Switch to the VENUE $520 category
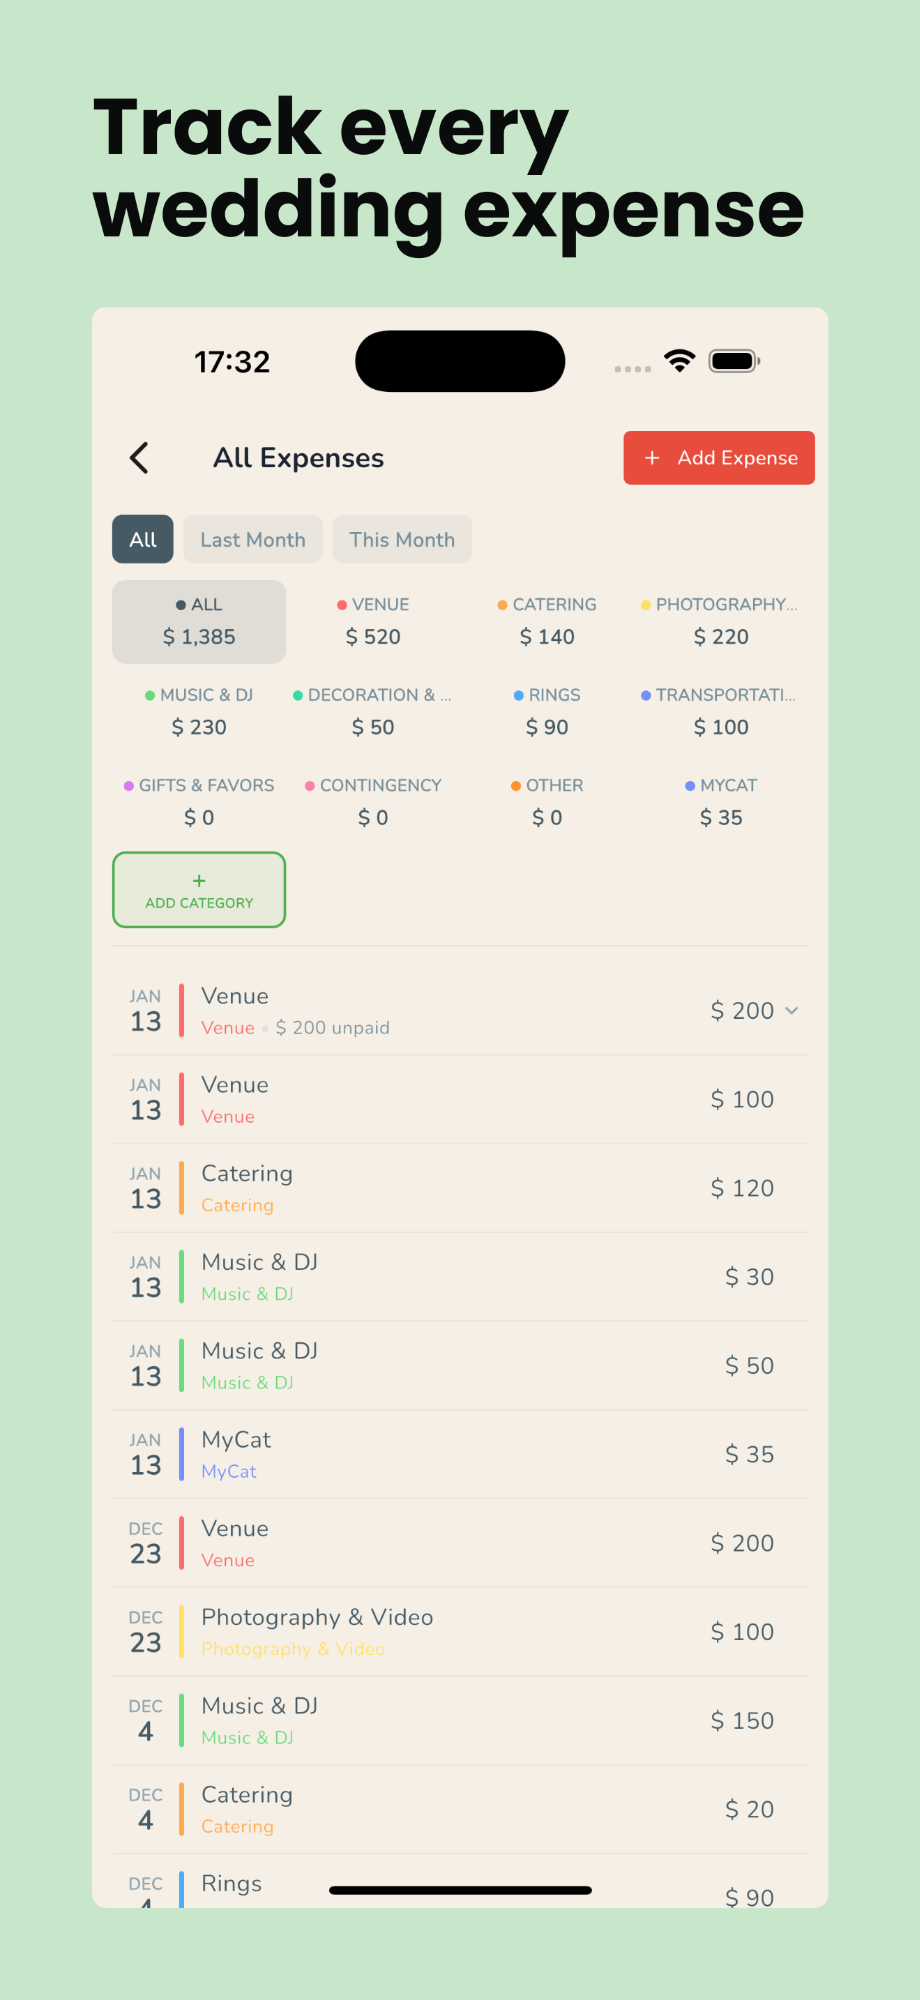The height and width of the screenshot is (2000, 920). click(x=373, y=621)
